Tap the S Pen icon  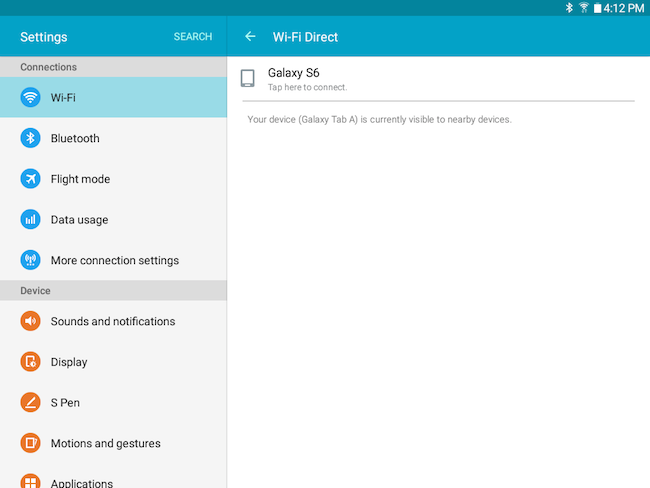[30, 402]
